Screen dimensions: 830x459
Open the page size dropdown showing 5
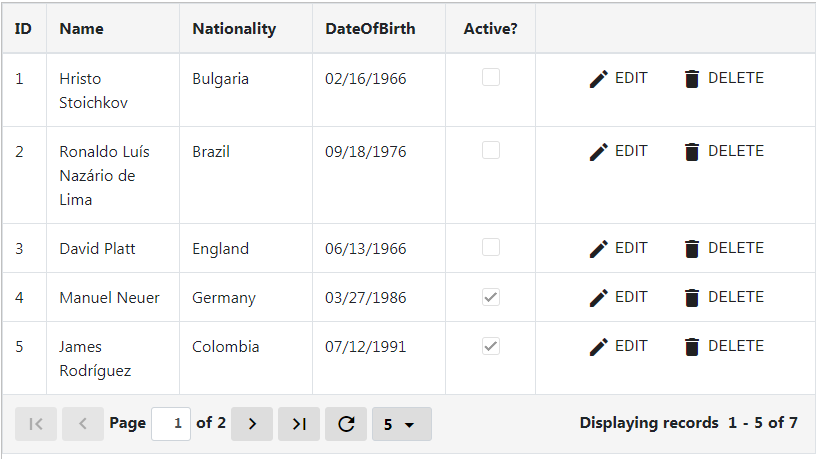click(402, 424)
